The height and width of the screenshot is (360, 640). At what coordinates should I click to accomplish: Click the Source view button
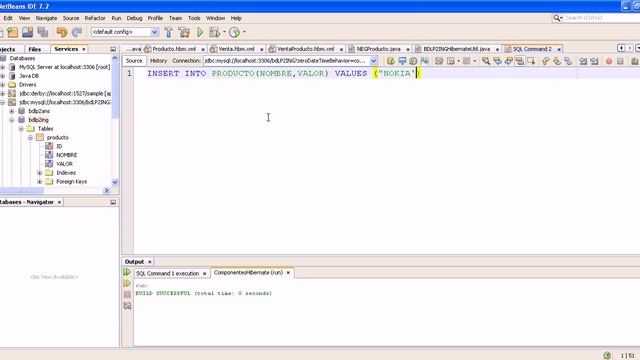tap(134, 61)
